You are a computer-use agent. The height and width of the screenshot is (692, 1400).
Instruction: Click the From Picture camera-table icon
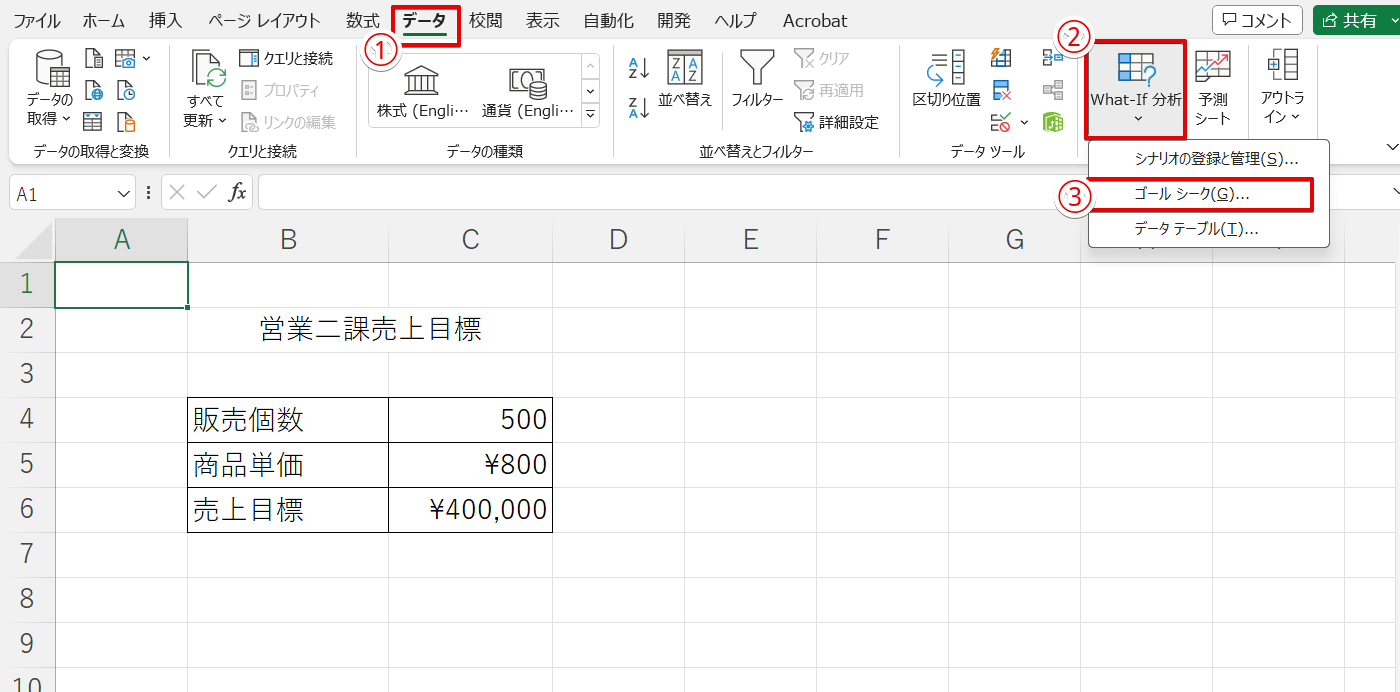126,59
